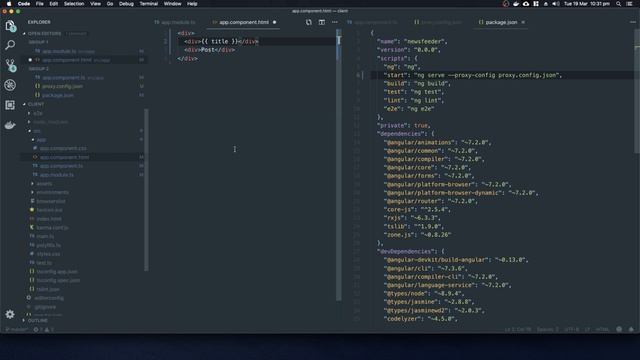640x360 pixels.
Task: Select the app.component.html tab
Action: pos(244,22)
